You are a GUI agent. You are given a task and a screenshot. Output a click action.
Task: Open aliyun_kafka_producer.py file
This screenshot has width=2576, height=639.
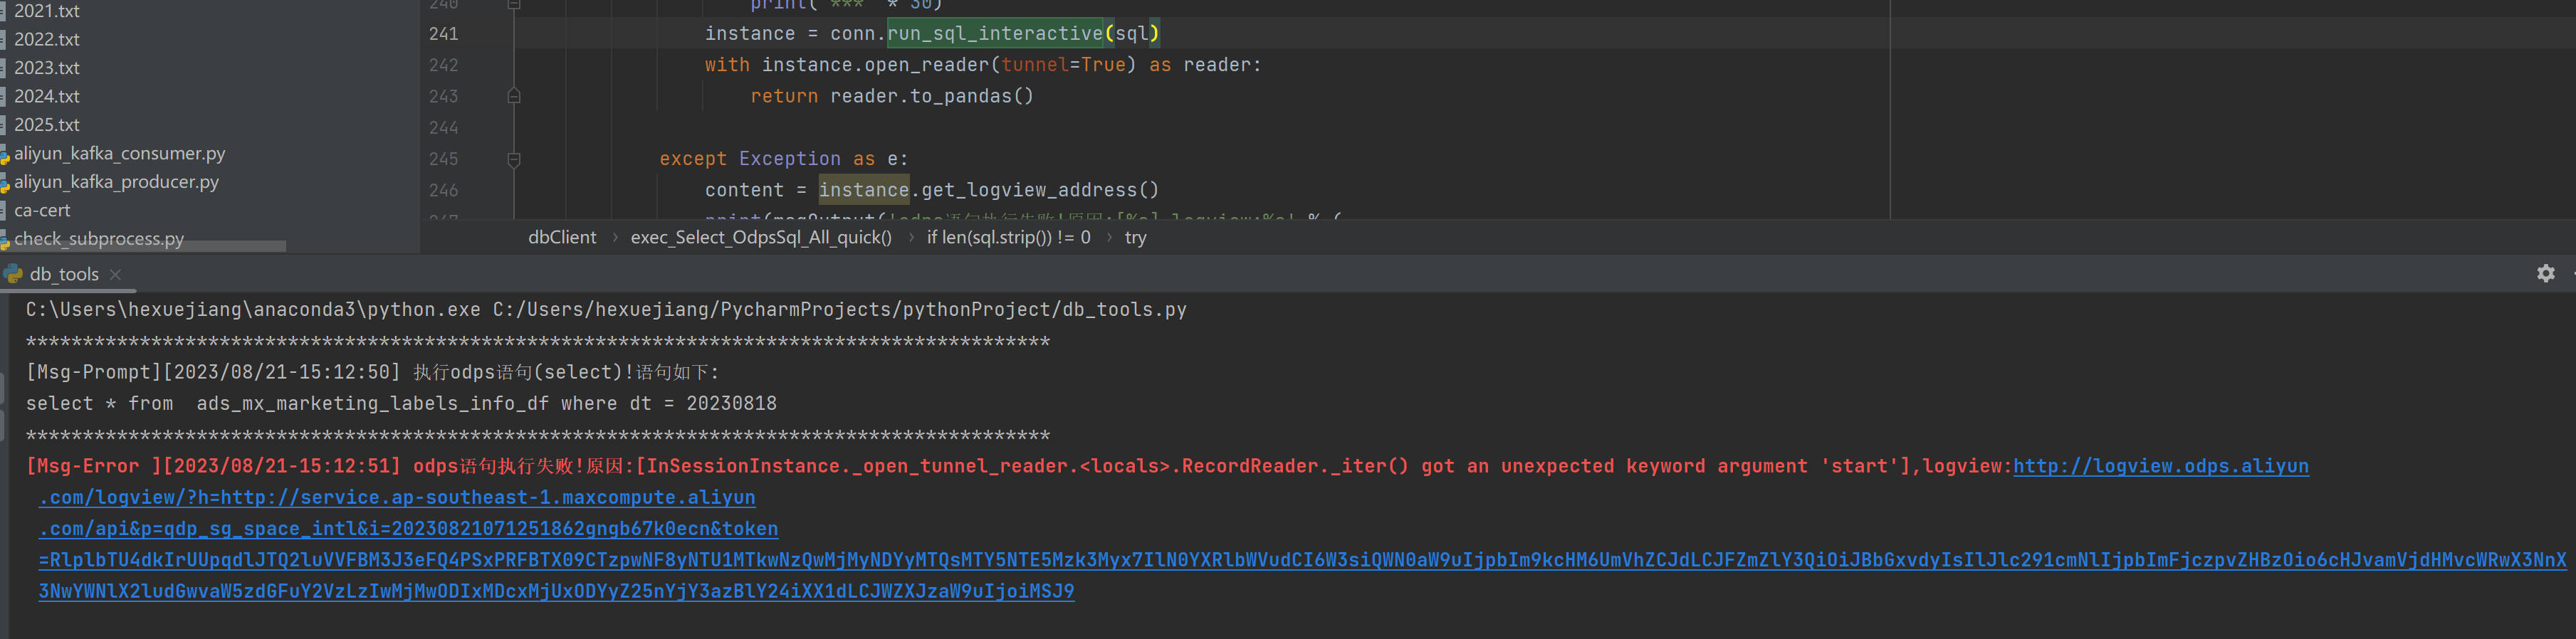tap(116, 182)
